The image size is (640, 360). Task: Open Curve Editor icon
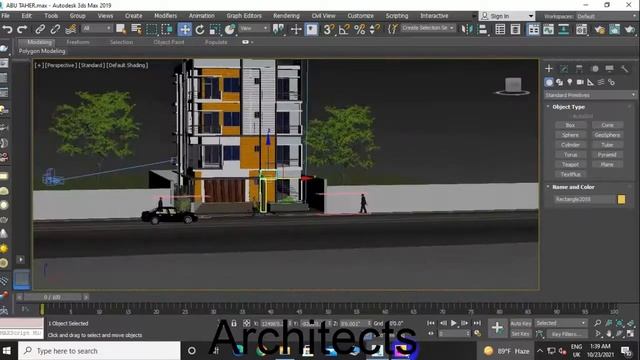pos(548,29)
